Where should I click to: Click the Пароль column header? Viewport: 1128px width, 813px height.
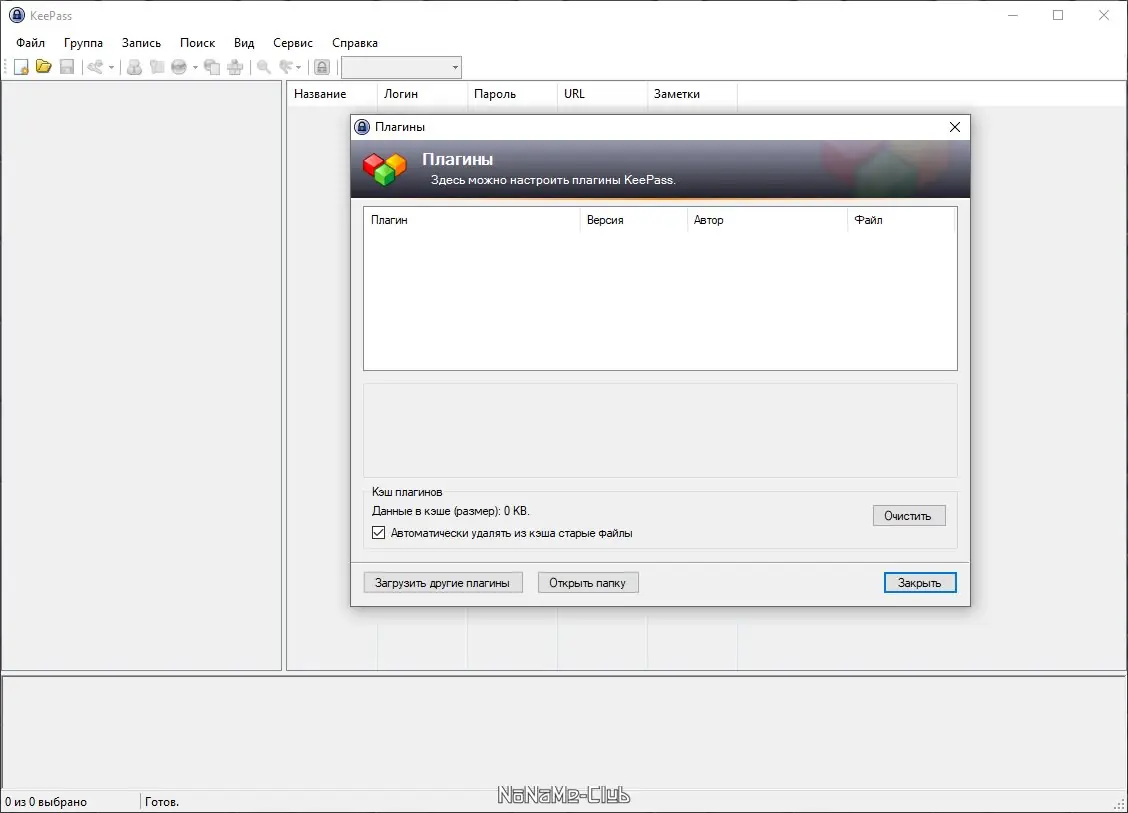[512, 94]
